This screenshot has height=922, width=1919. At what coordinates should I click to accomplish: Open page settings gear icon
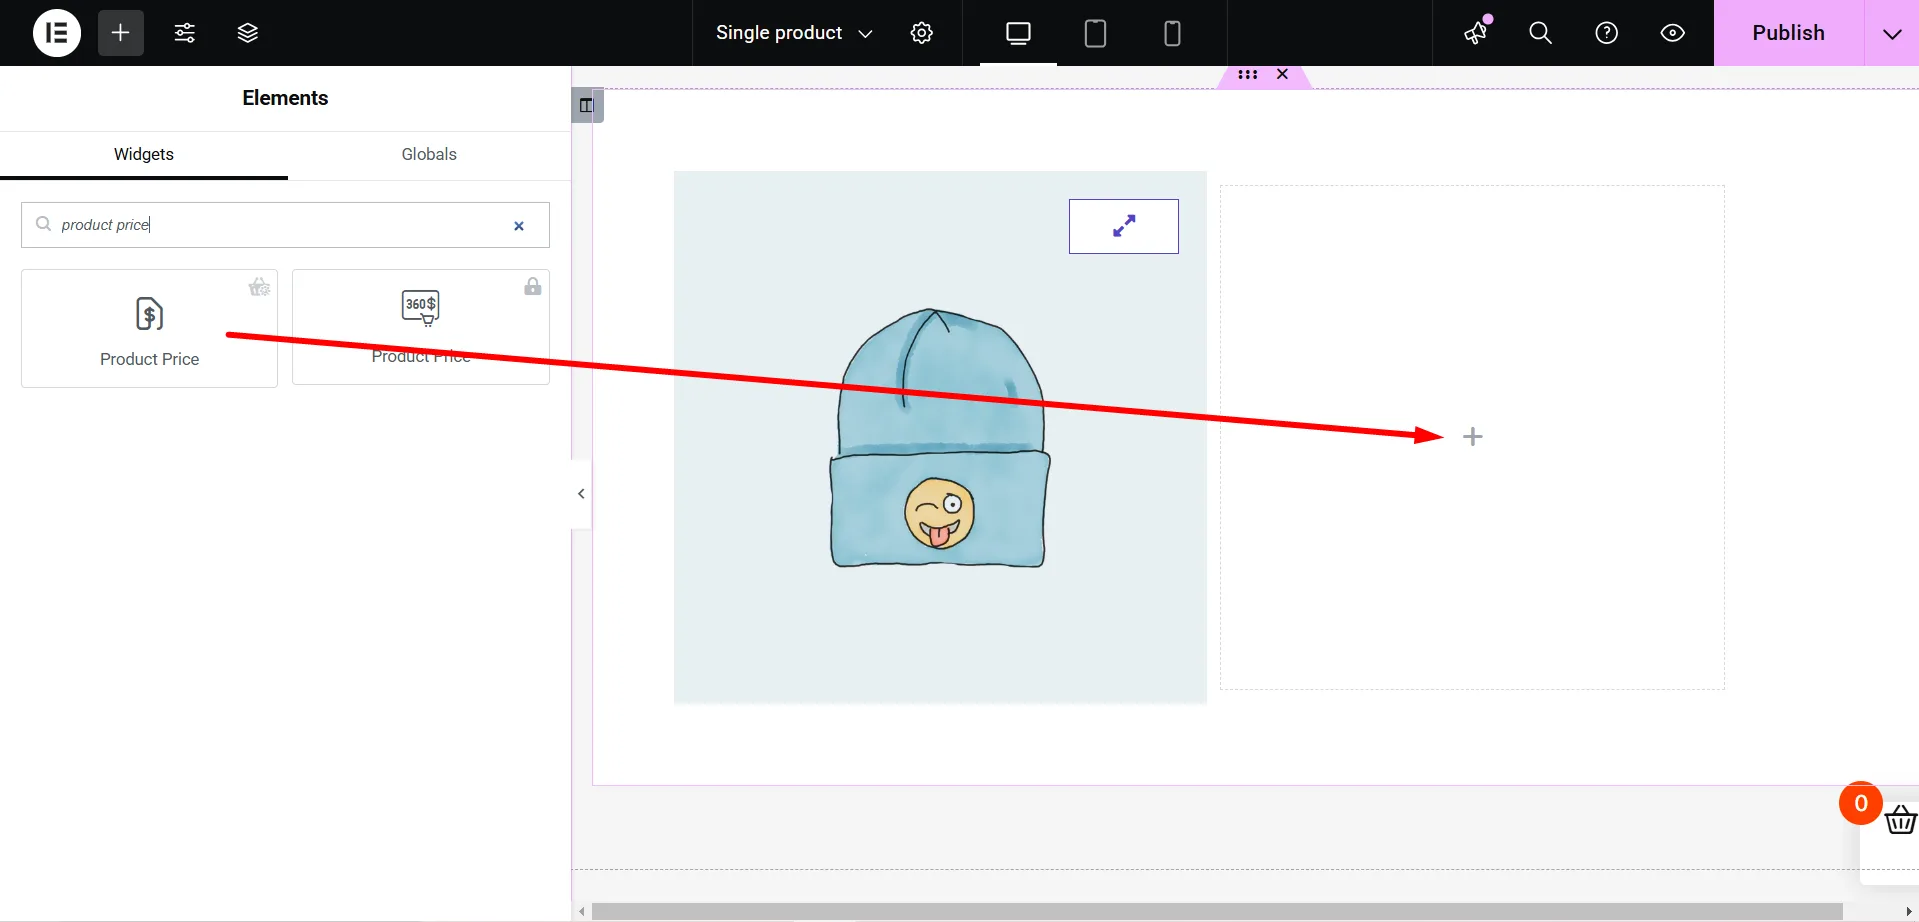point(922,33)
